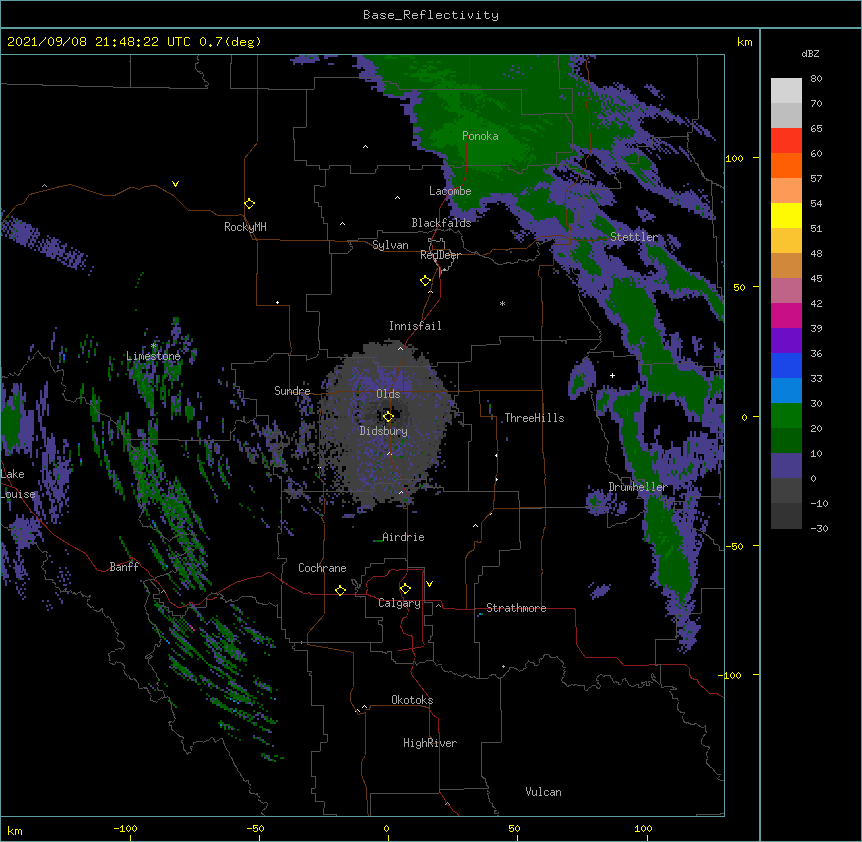Click the Lacombe city label
This screenshot has width=862, height=842.
tap(450, 191)
